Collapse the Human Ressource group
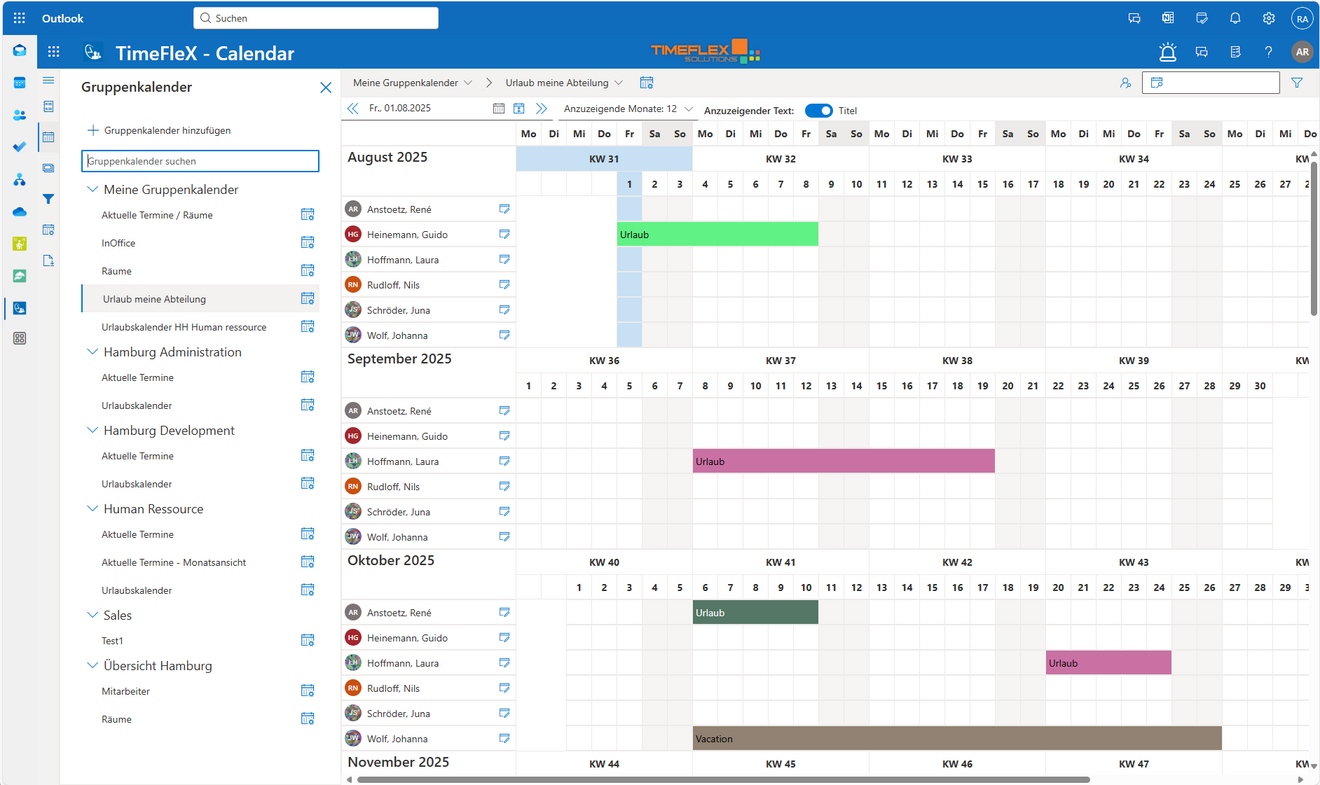This screenshot has width=1320, height=785. click(92, 509)
